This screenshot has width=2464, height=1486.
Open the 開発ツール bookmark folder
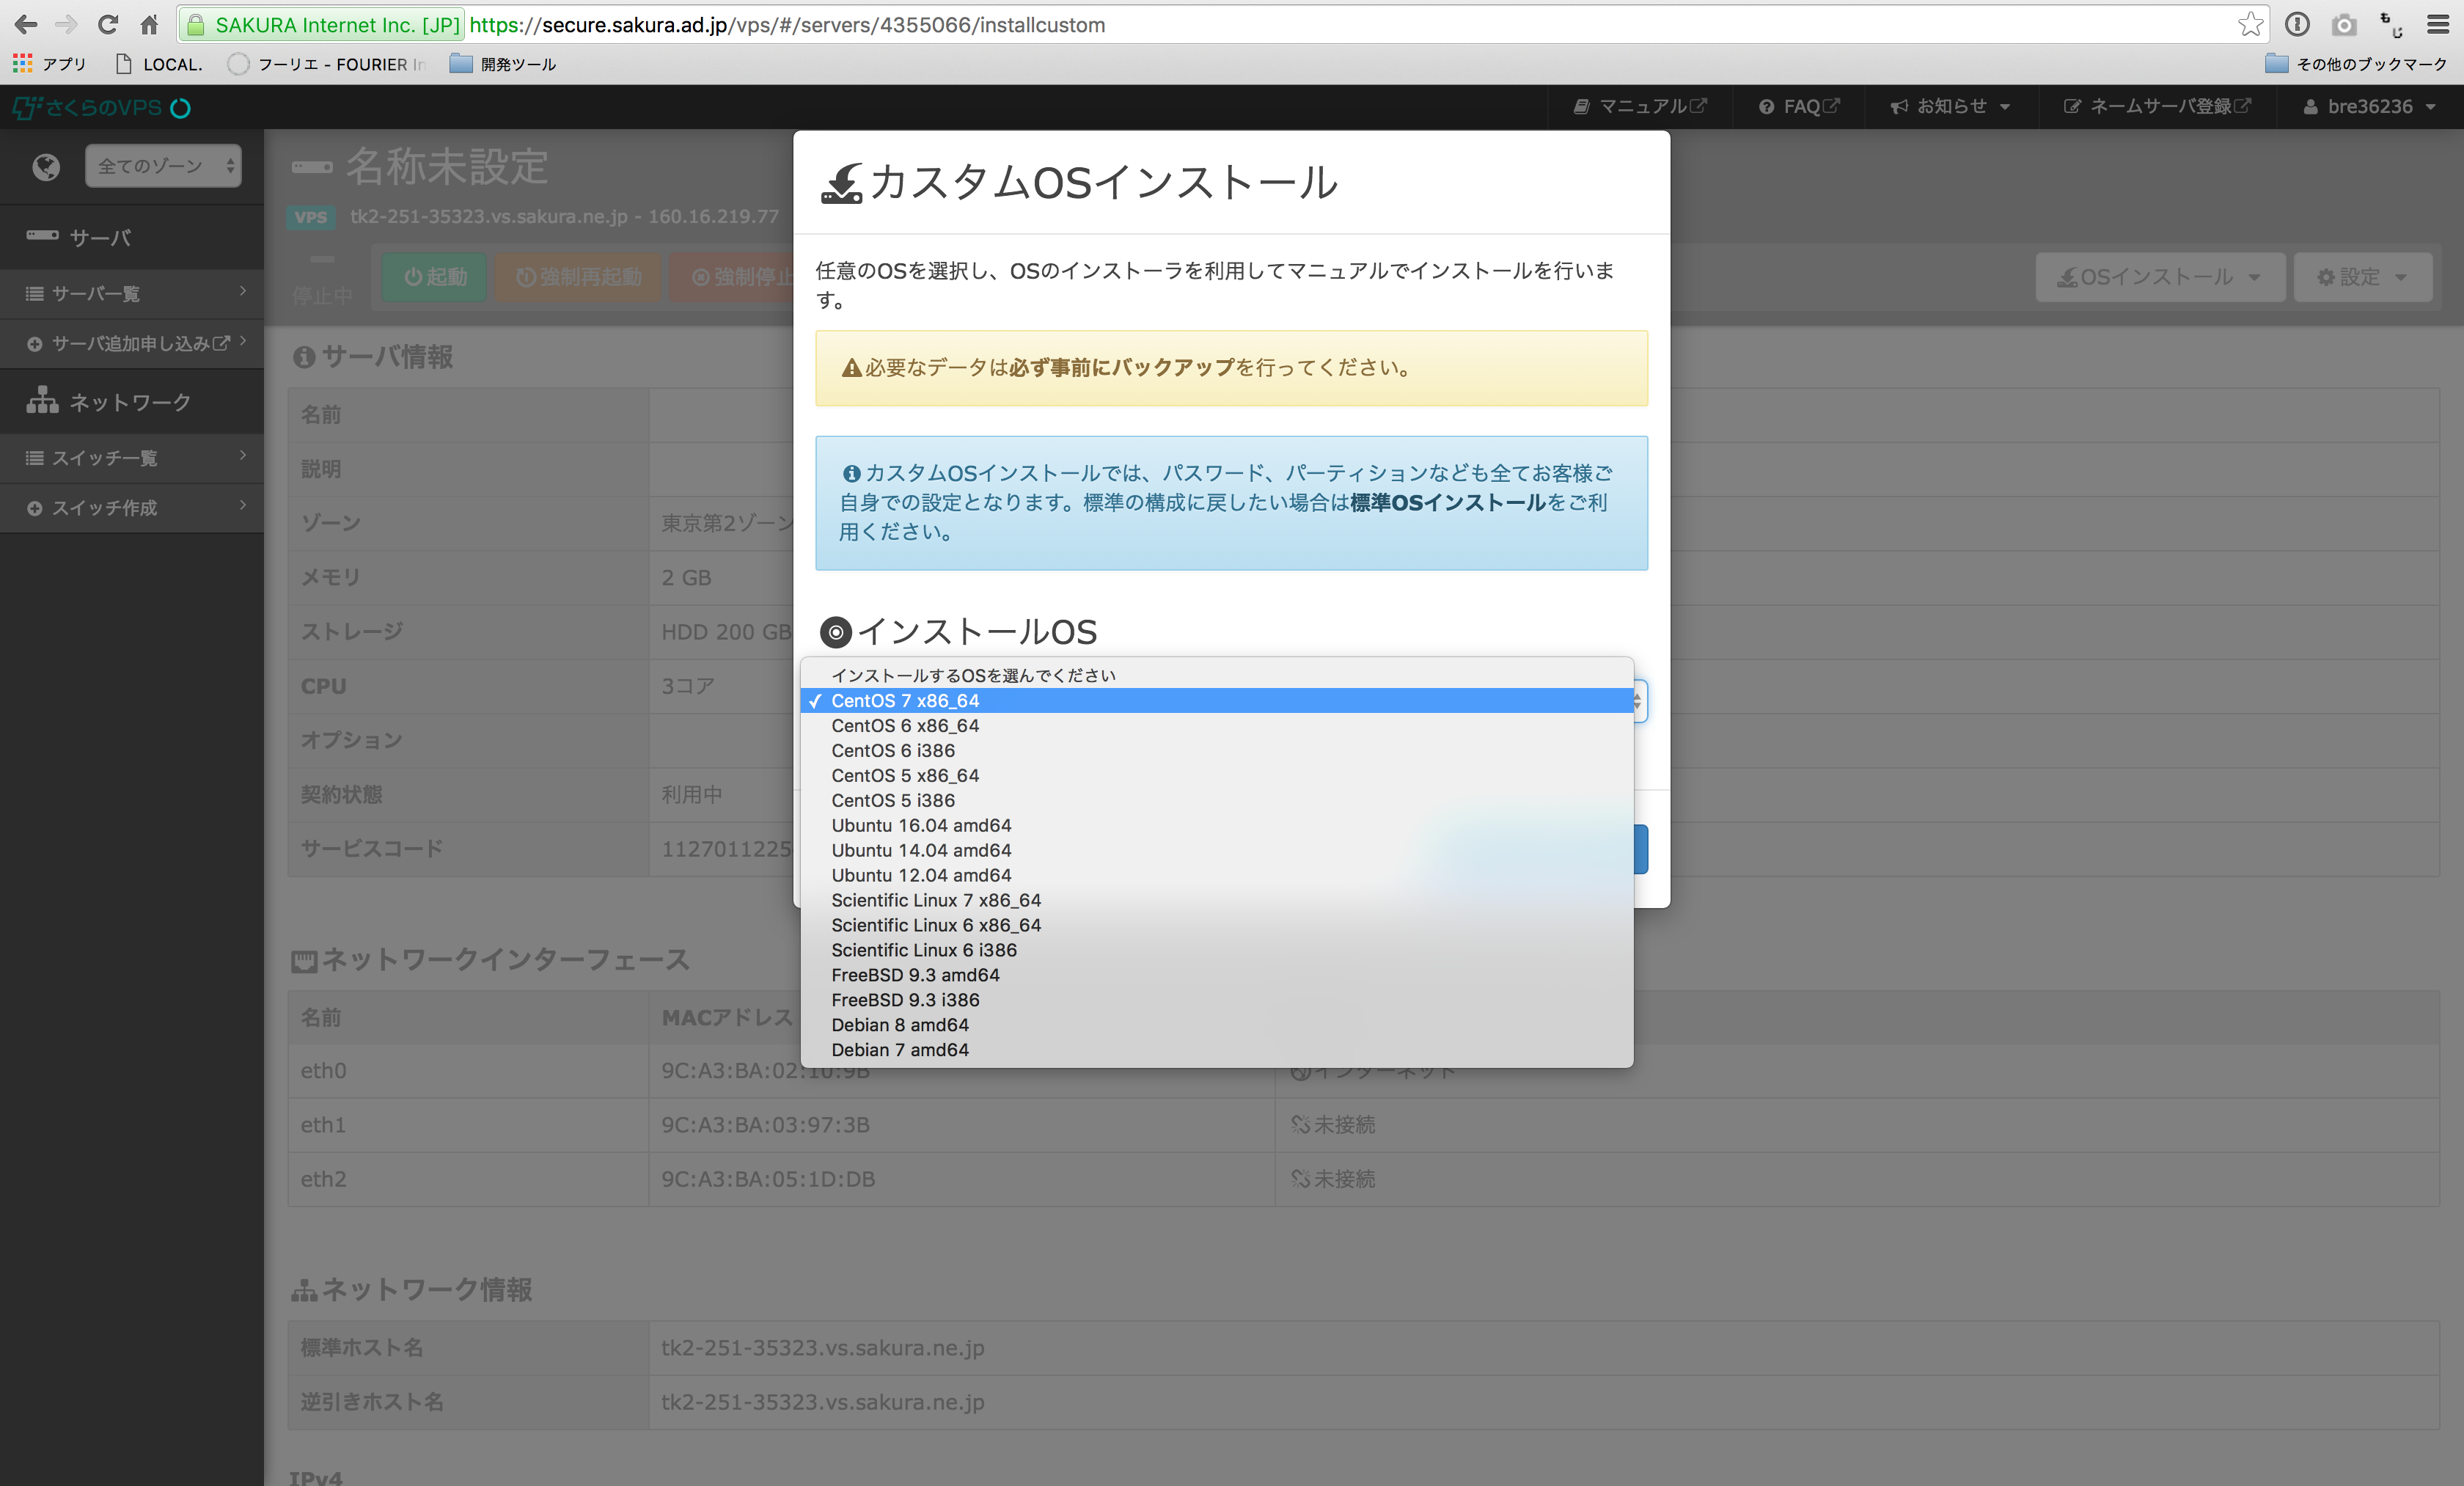coord(503,64)
